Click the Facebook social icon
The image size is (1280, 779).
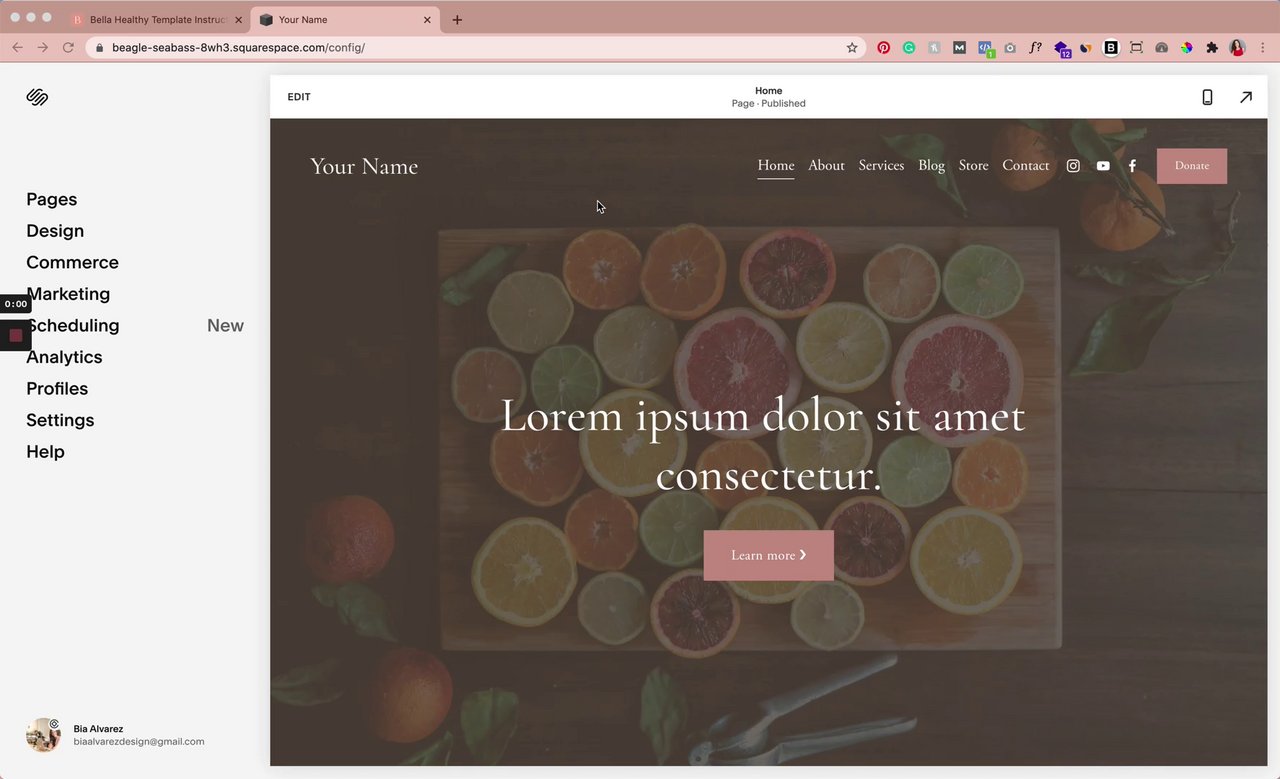(x=1132, y=166)
